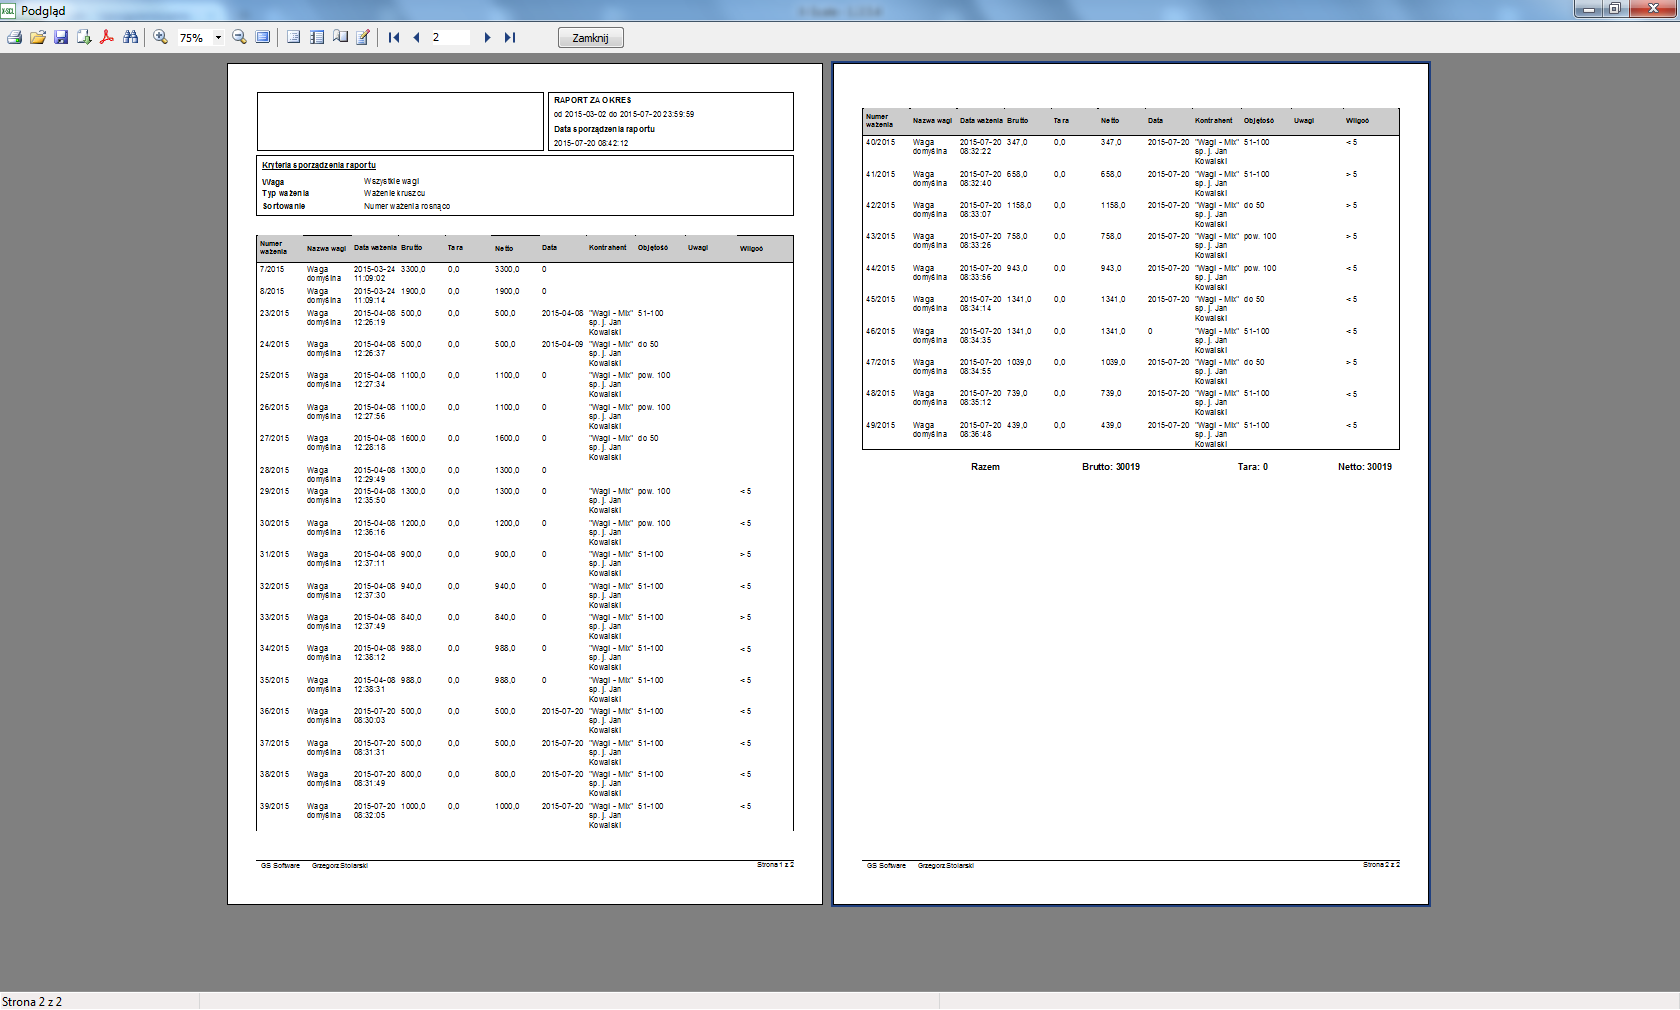Zoom in with the magnifier plus
Viewport: 1680px width, 1010px height.
160,37
